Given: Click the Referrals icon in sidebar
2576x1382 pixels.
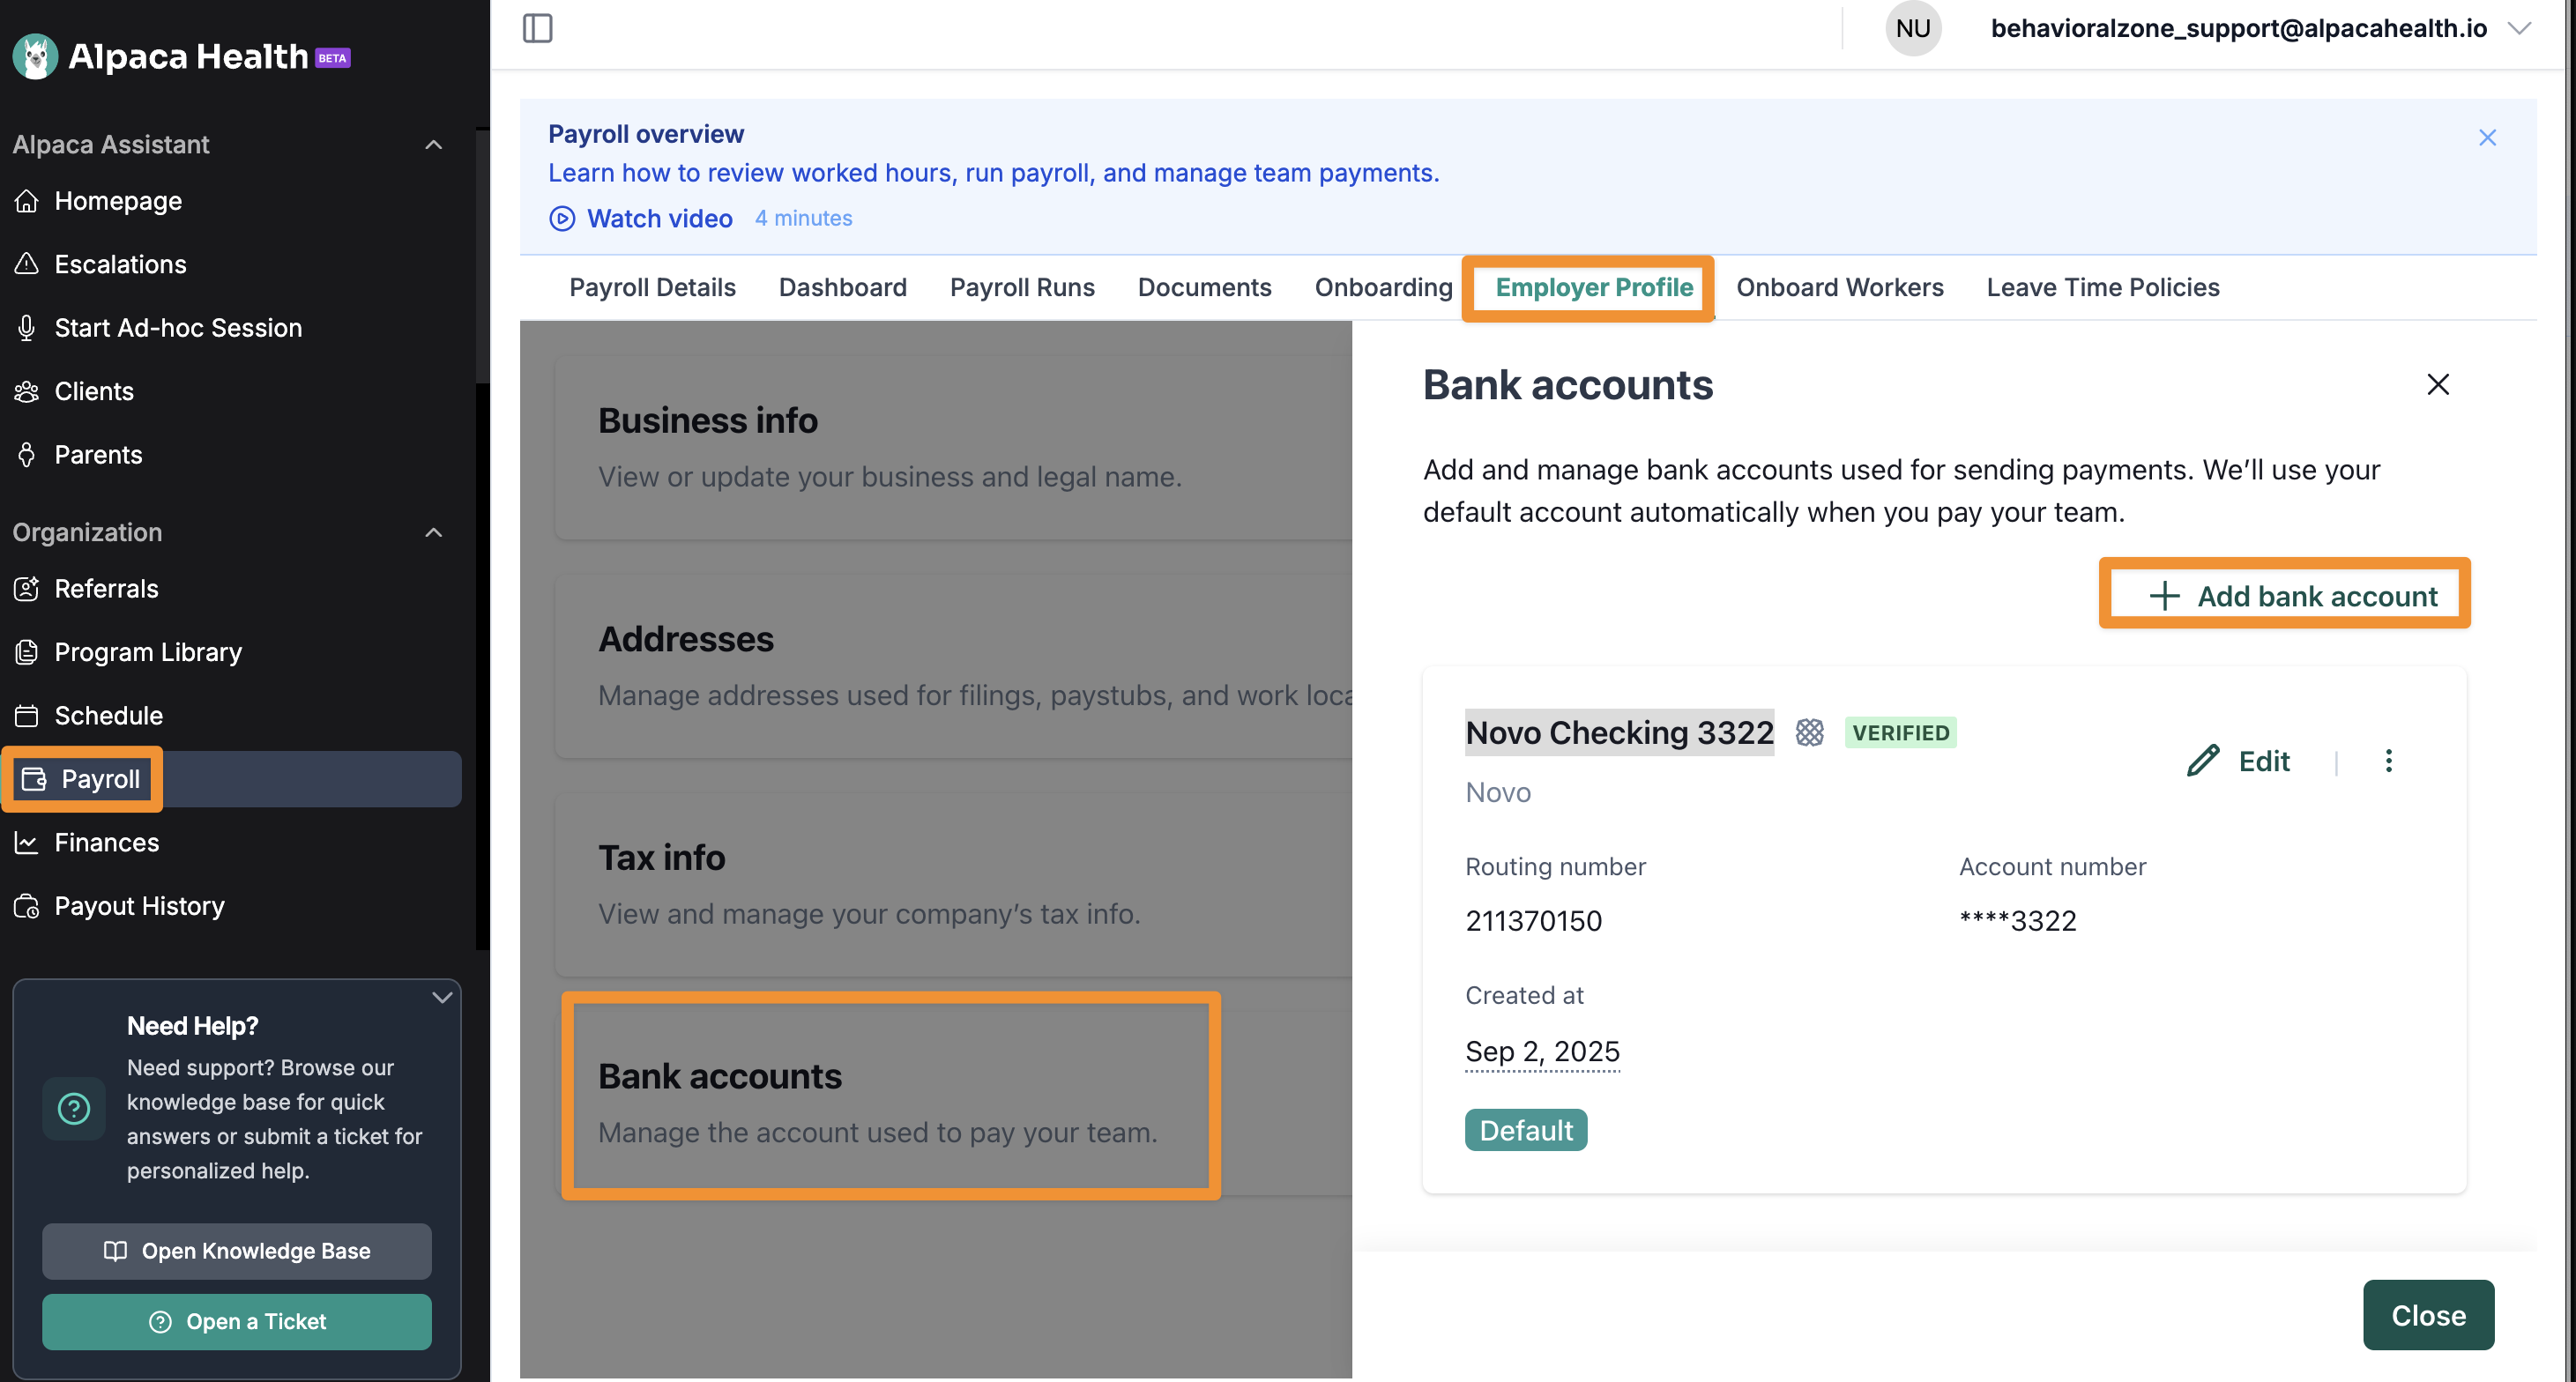Looking at the screenshot, I should (27, 589).
